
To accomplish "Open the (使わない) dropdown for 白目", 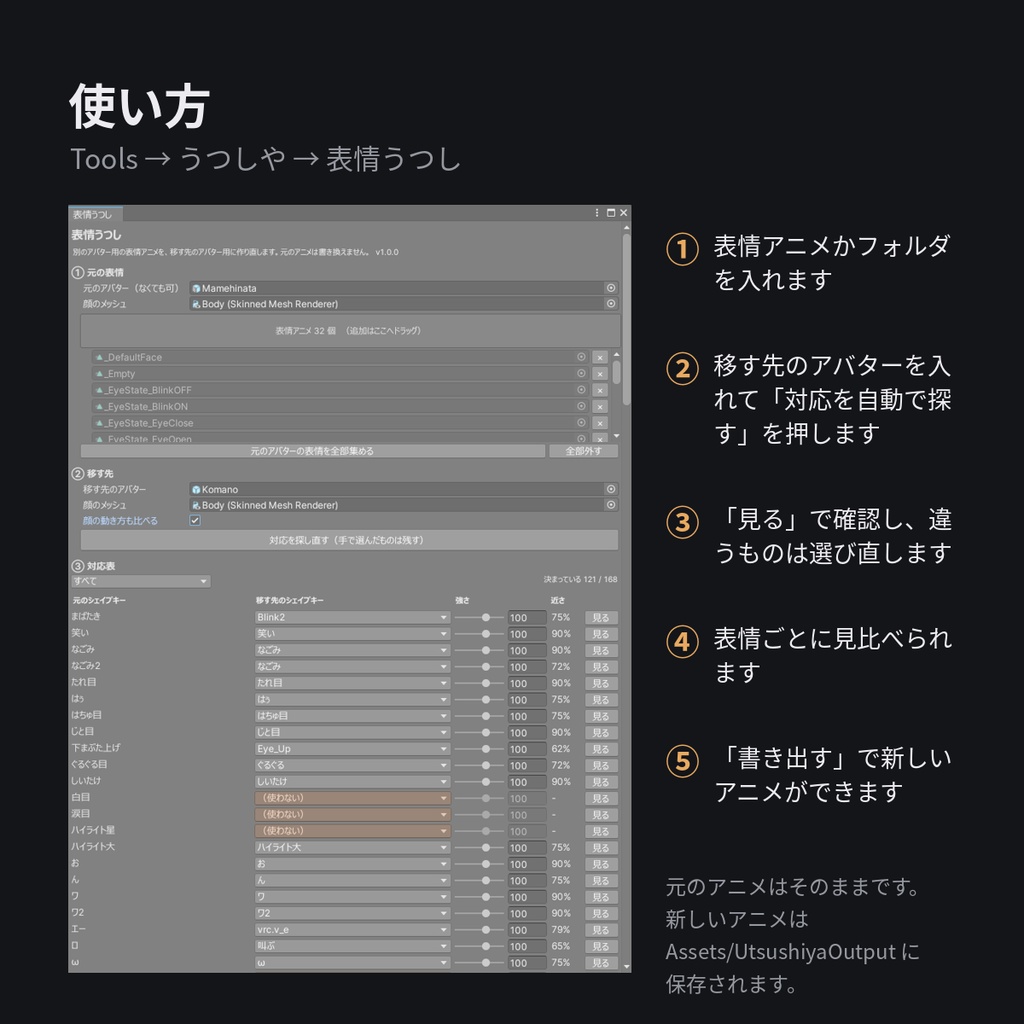I will pyautogui.click(x=352, y=798).
